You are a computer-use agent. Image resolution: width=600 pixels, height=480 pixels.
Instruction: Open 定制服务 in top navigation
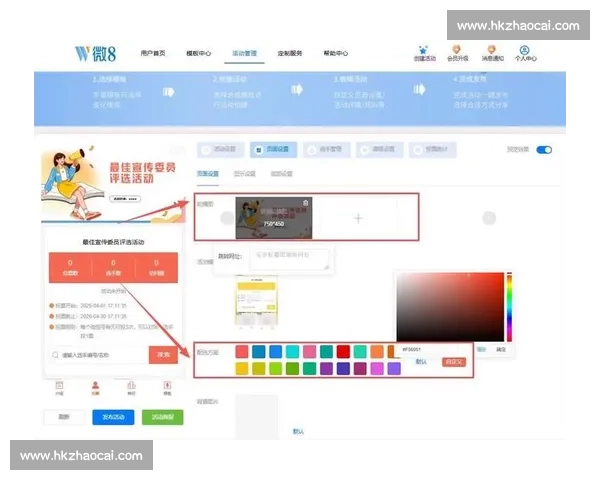pyautogui.click(x=290, y=53)
